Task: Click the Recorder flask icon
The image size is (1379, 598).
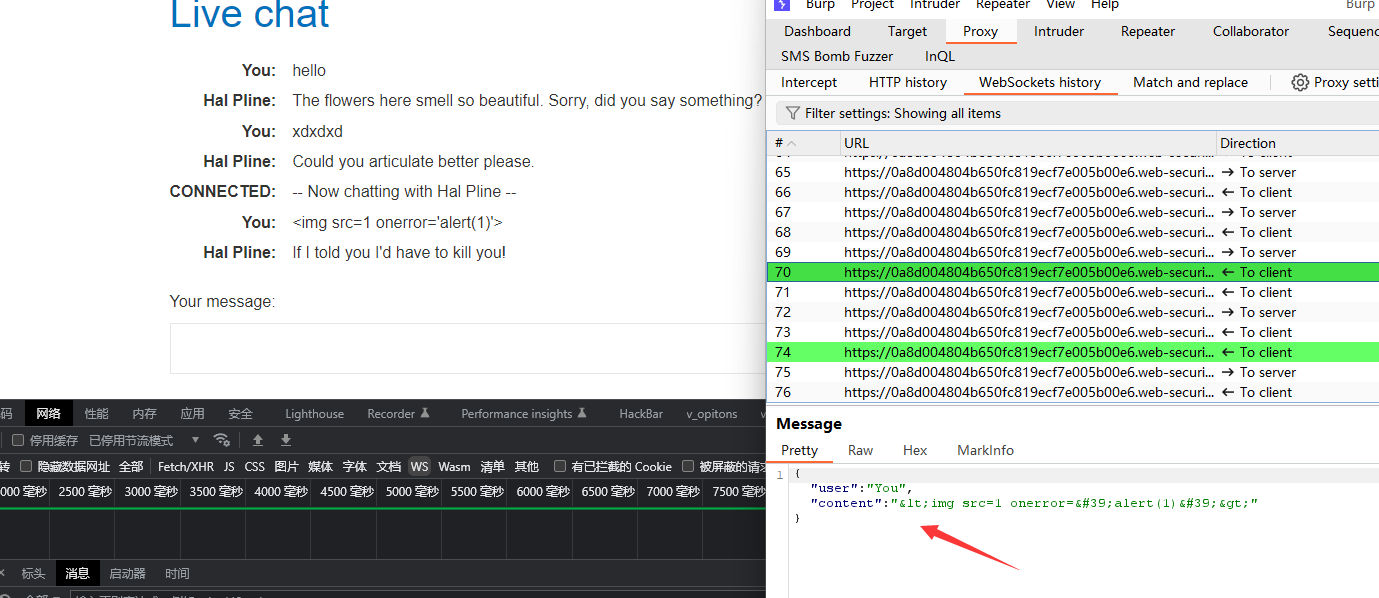Action: [x=424, y=414]
